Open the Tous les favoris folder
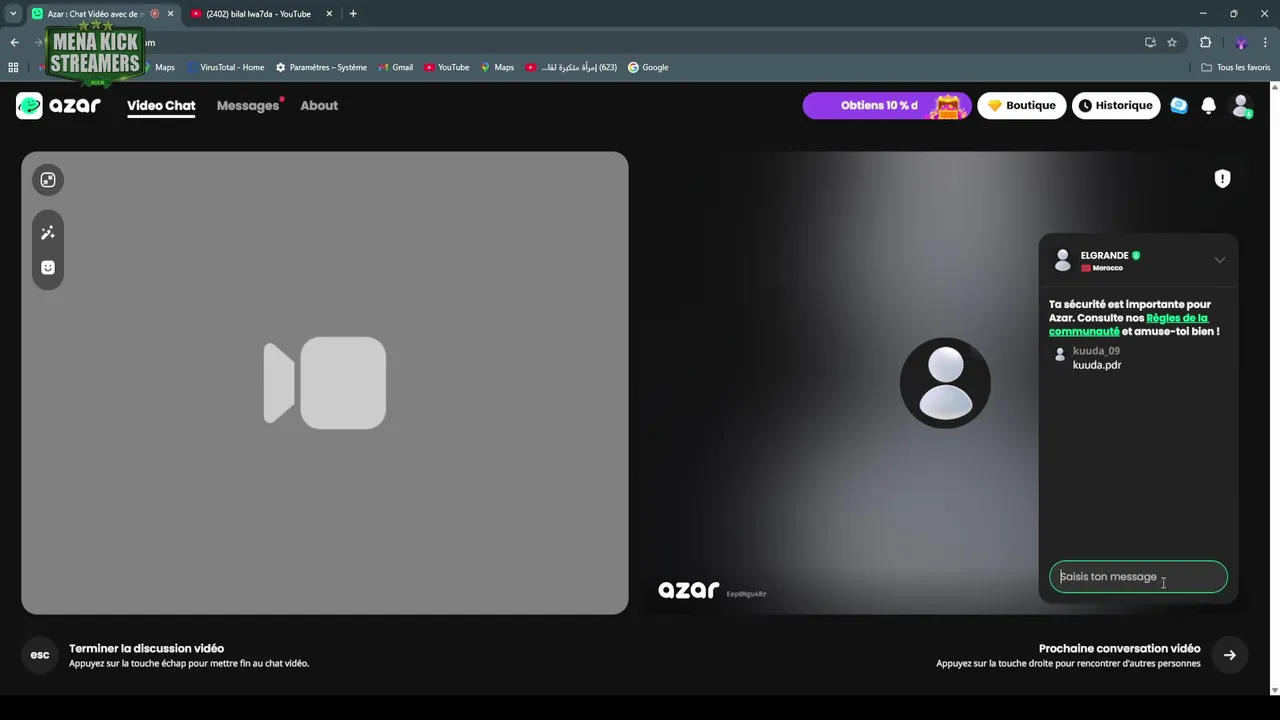 (x=1236, y=67)
